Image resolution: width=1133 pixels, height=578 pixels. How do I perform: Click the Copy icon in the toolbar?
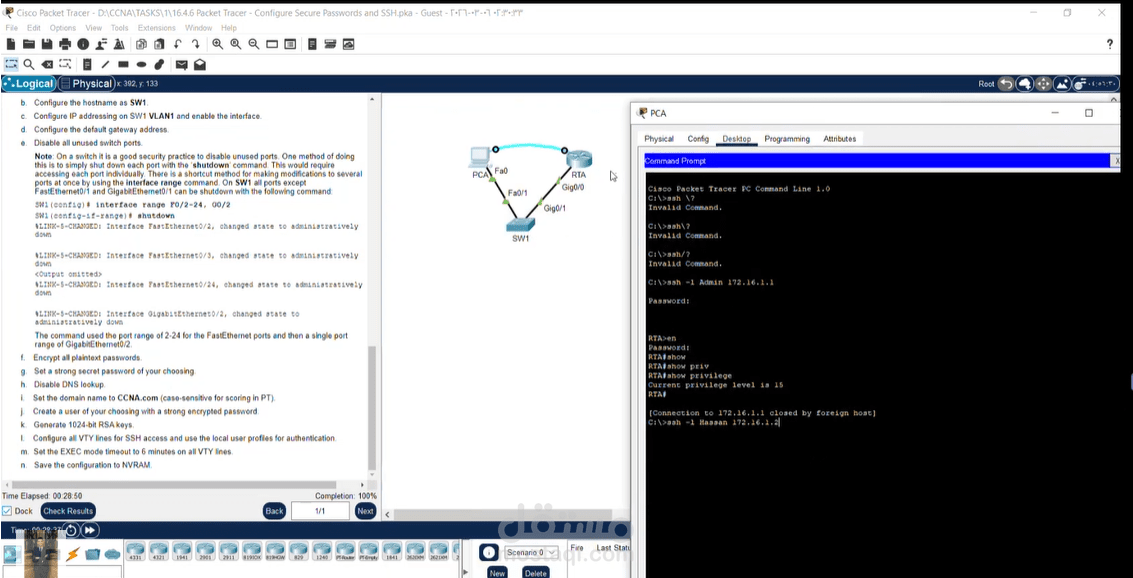coord(141,44)
